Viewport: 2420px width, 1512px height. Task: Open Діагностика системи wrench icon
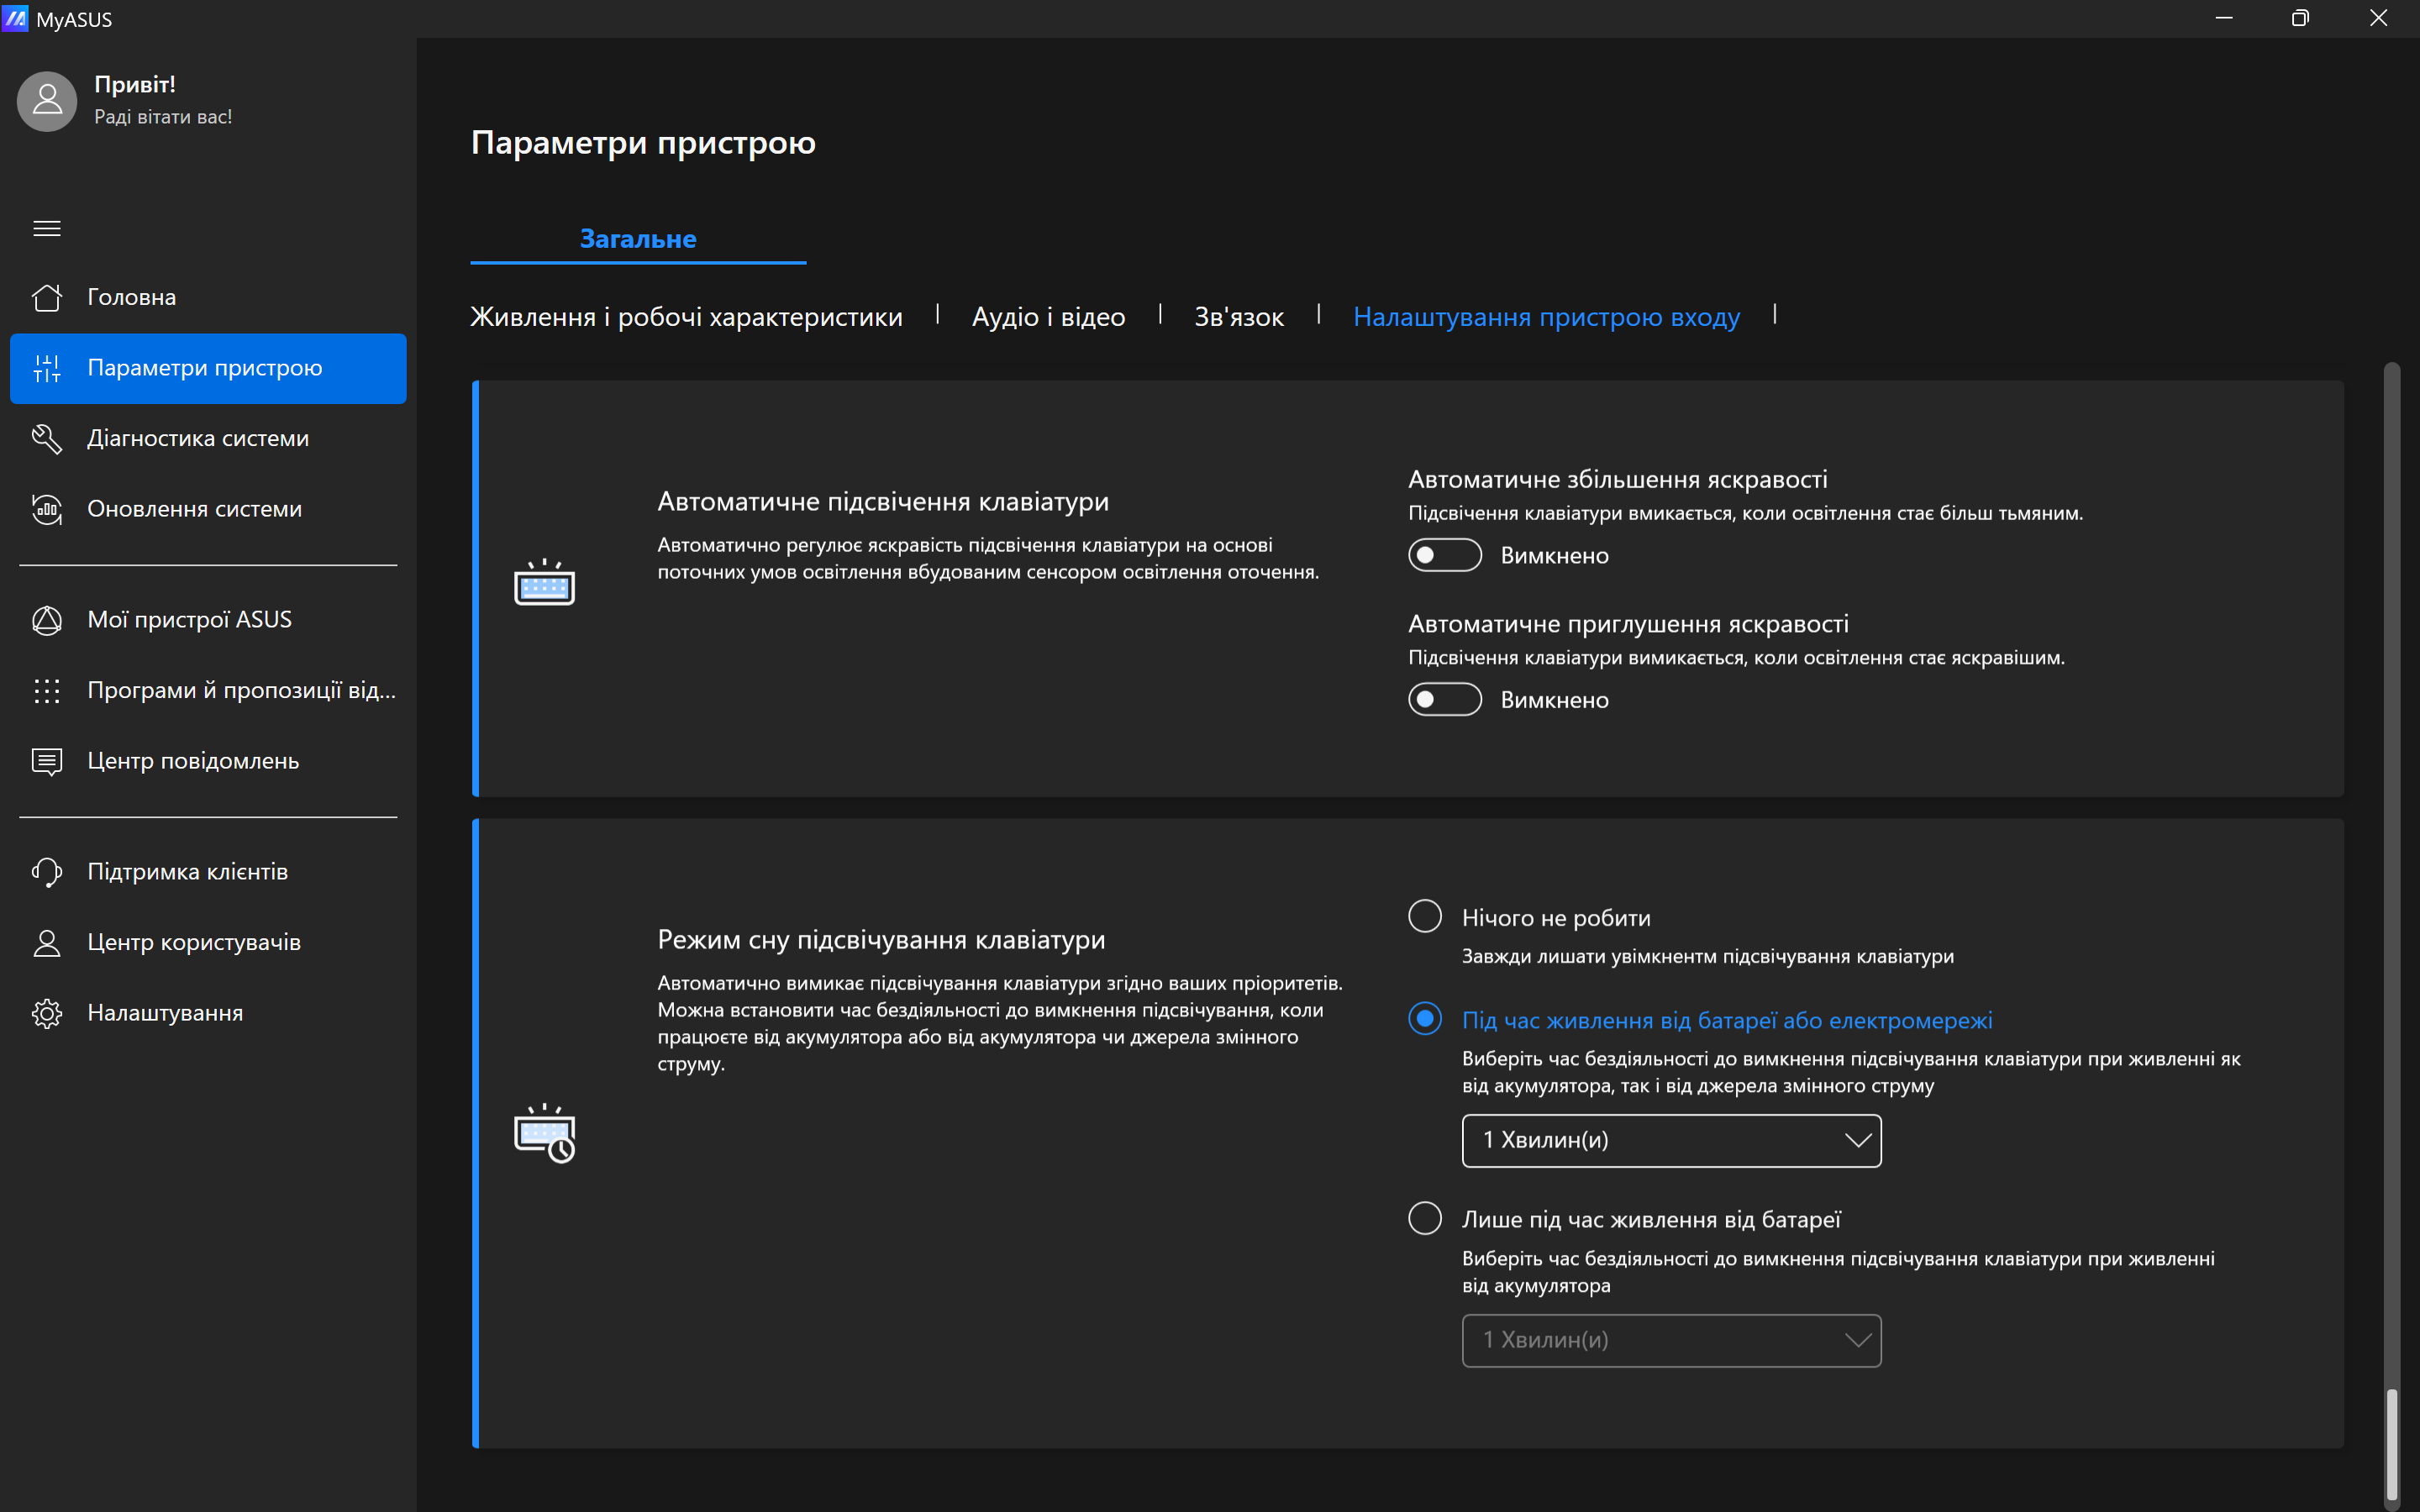(x=47, y=438)
